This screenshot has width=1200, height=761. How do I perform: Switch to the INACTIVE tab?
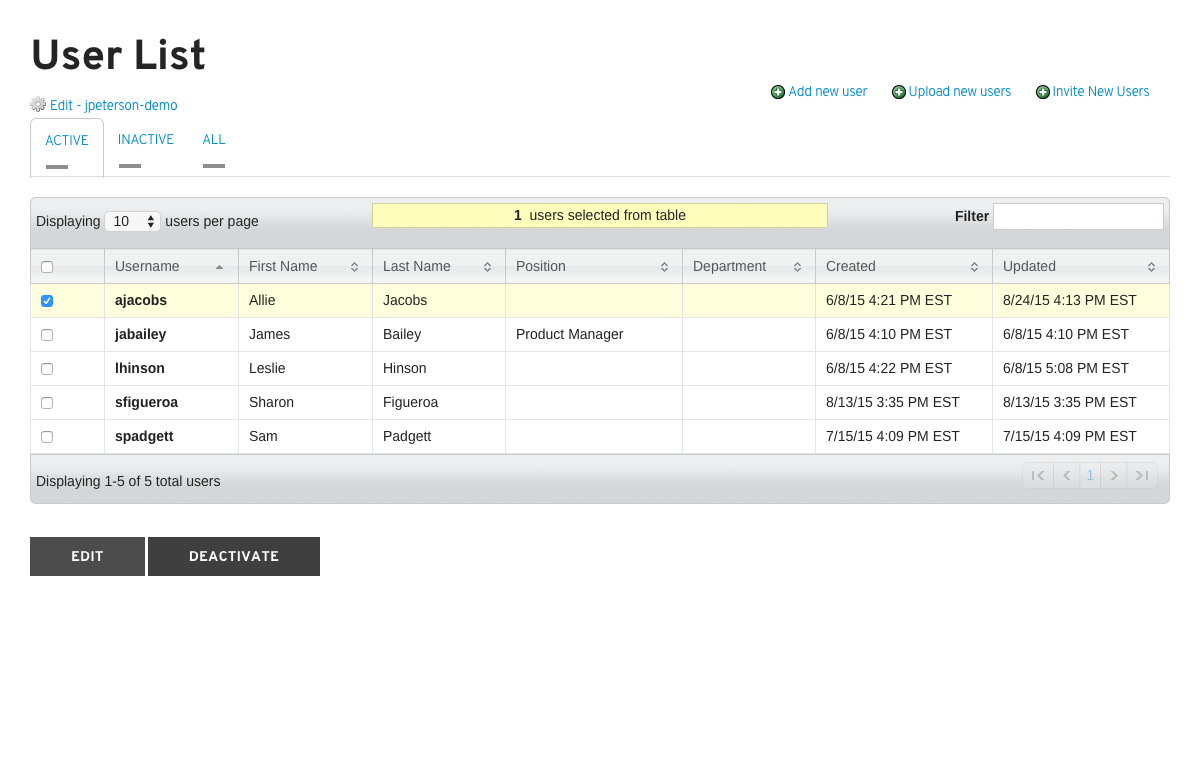tap(146, 139)
